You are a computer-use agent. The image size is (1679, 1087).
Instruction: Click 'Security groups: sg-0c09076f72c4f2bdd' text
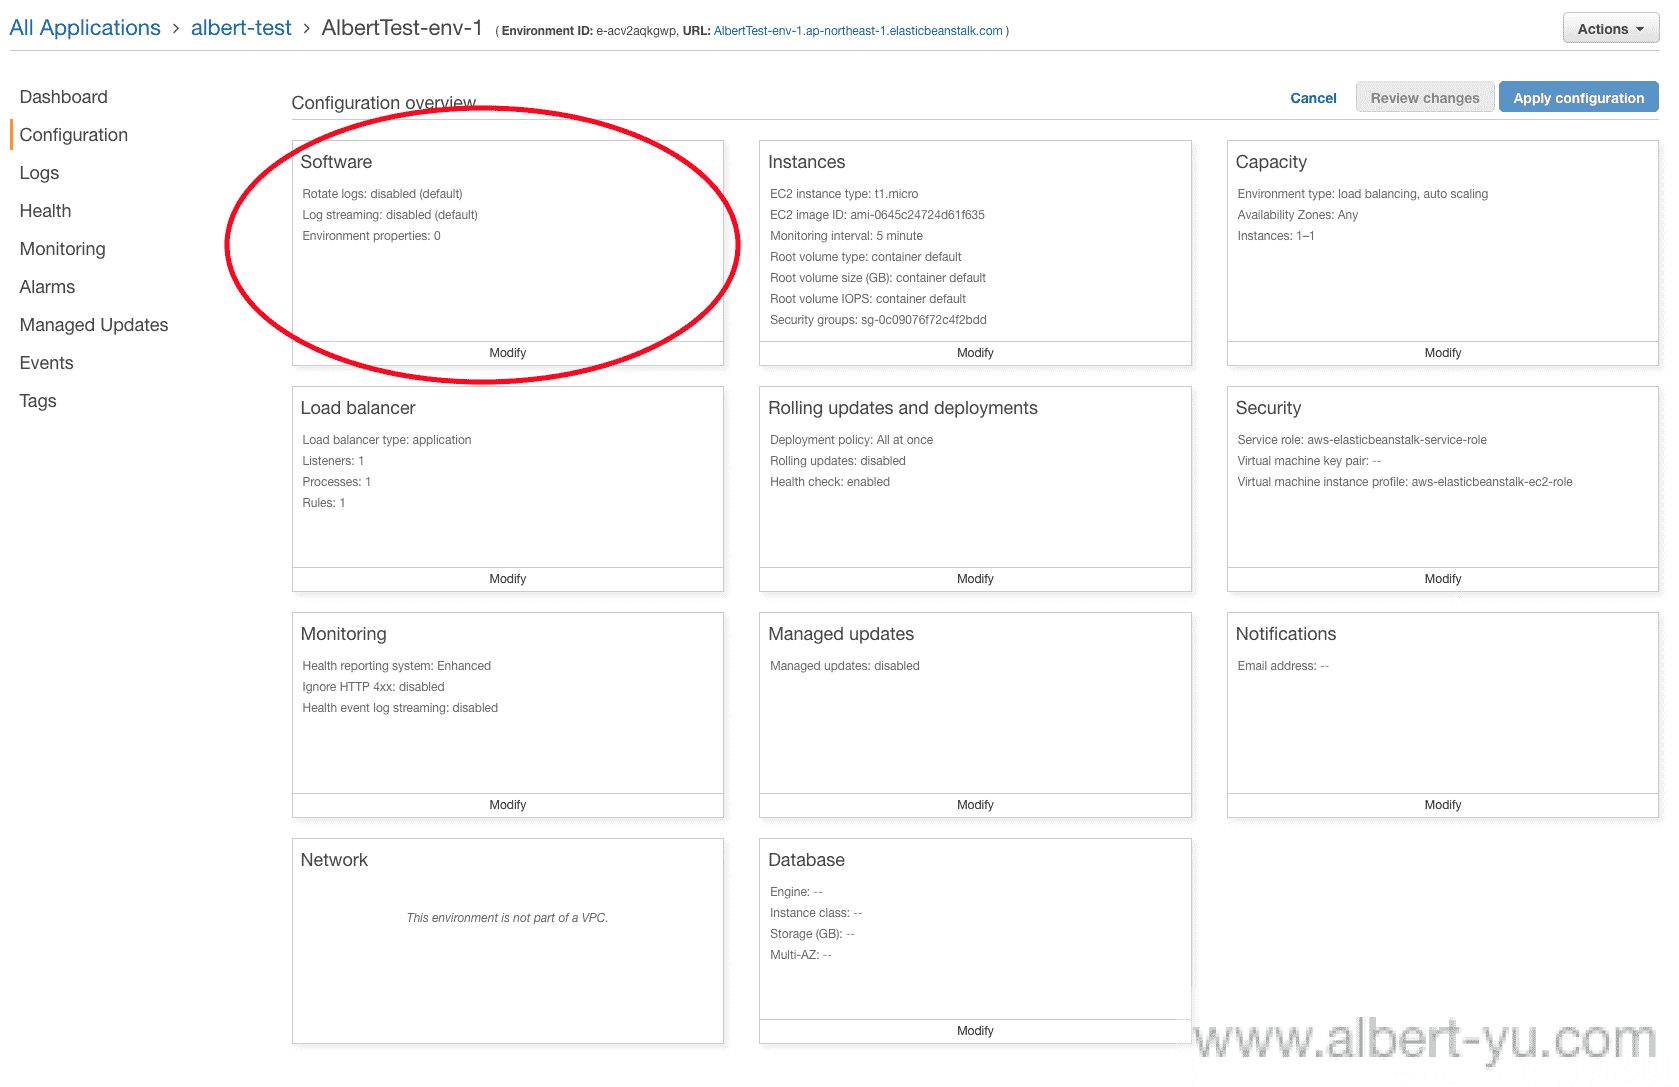pyautogui.click(x=878, y=320)
